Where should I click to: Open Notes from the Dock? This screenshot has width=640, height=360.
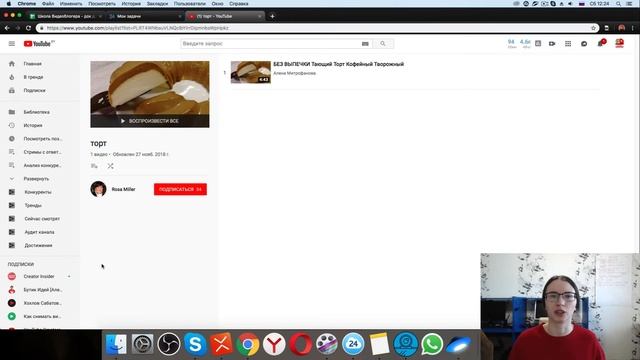point(379,344)
